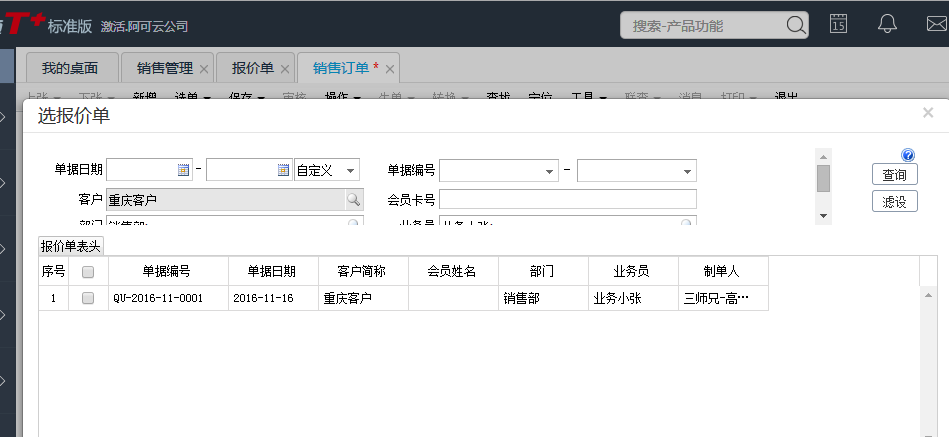The width and height of the screenshot is (949, 437).
Task: Open end date calendar picker
Action: [283, 170]
